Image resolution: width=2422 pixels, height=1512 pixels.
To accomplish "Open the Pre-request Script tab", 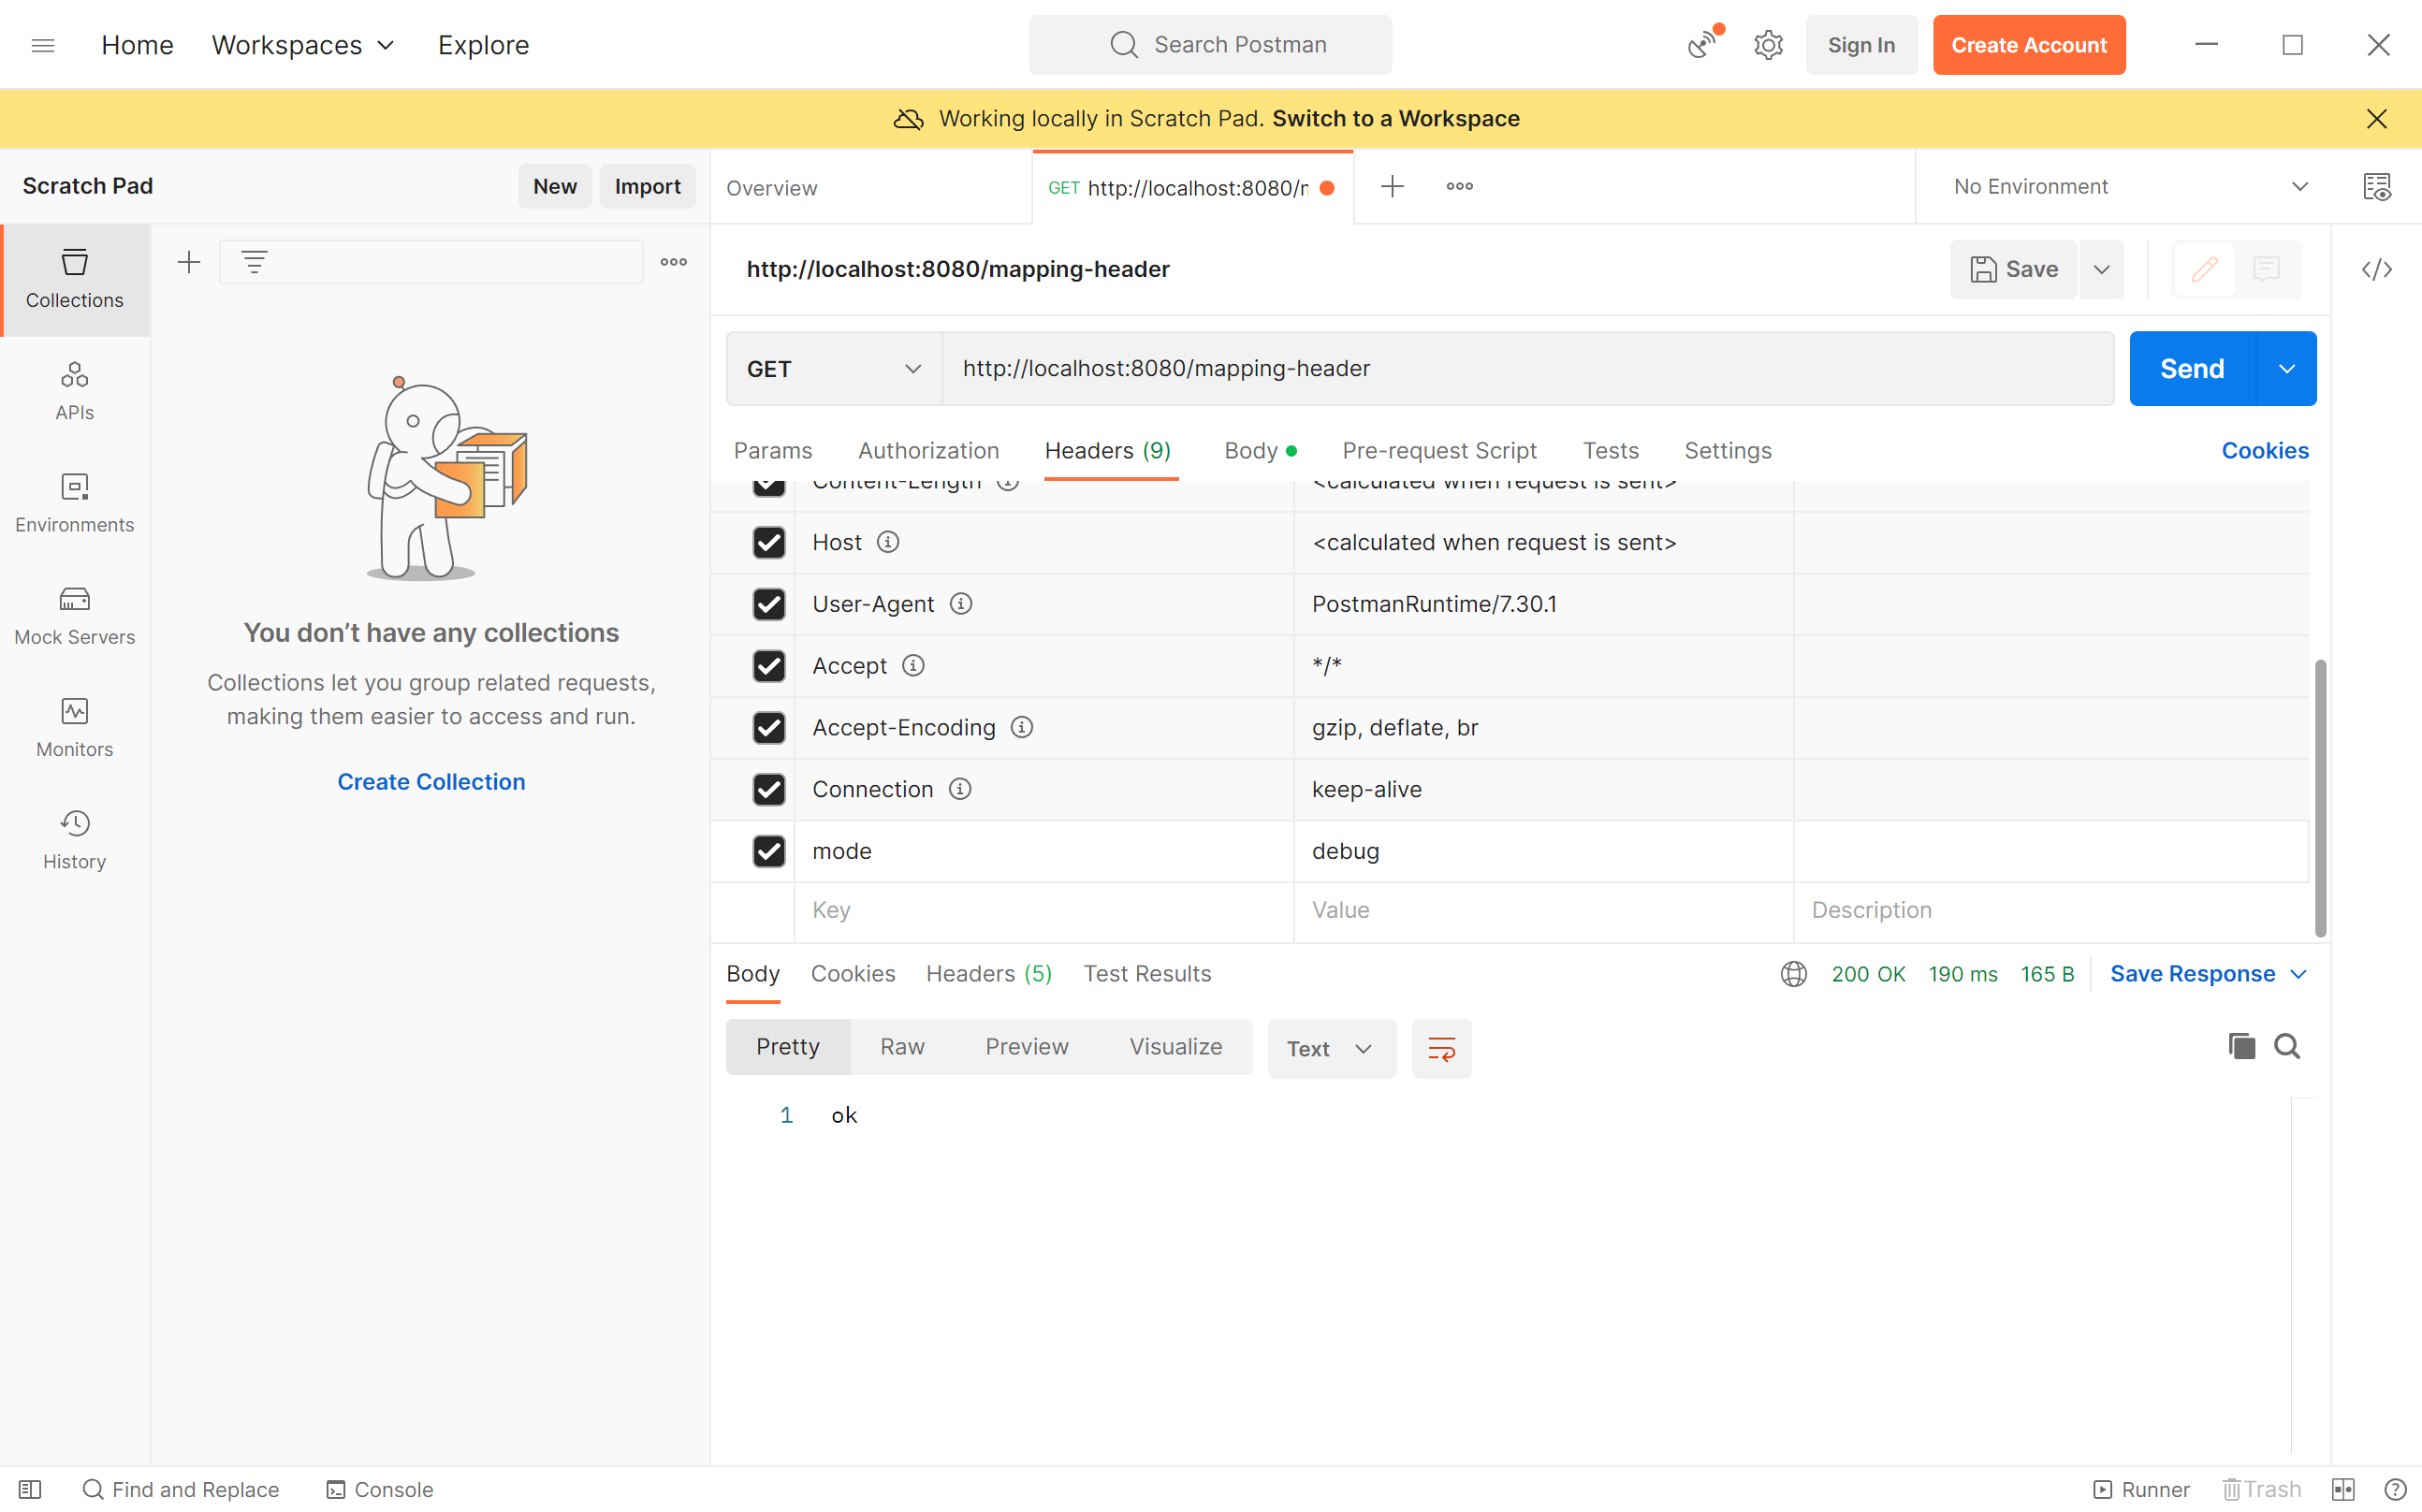I will point(1439,451).
